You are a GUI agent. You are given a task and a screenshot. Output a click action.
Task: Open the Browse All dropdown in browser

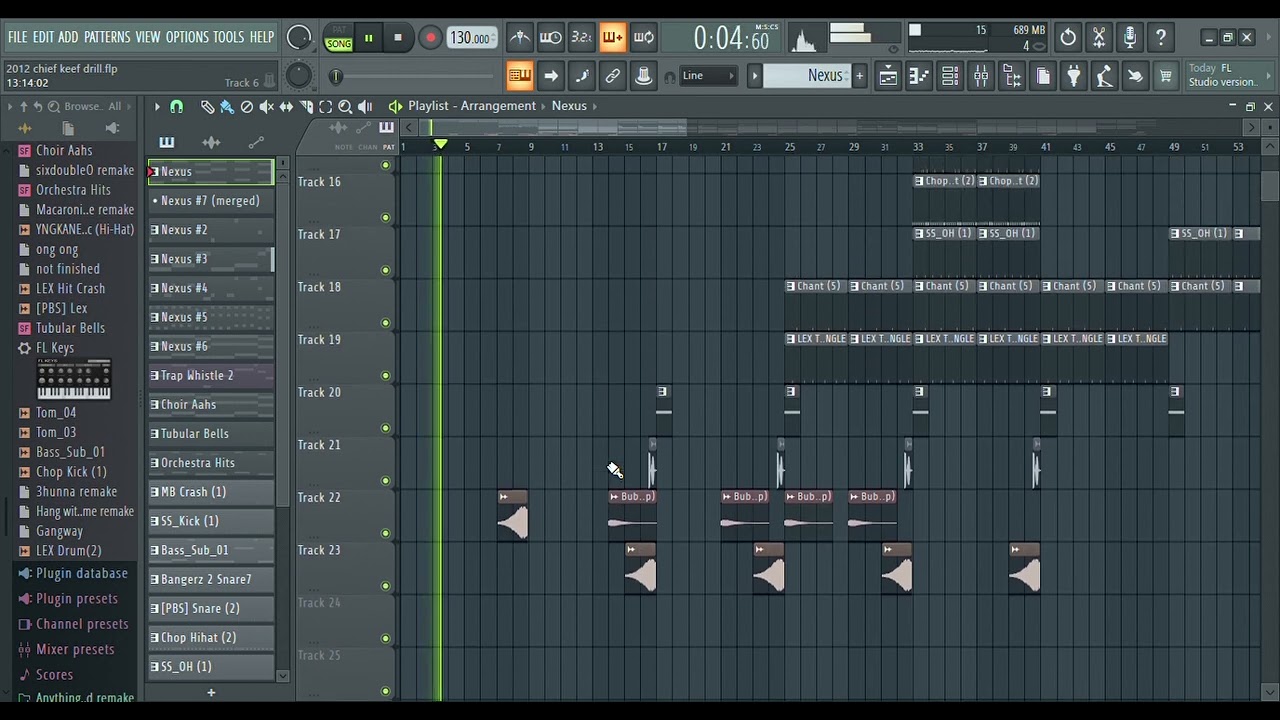point(98,107)
